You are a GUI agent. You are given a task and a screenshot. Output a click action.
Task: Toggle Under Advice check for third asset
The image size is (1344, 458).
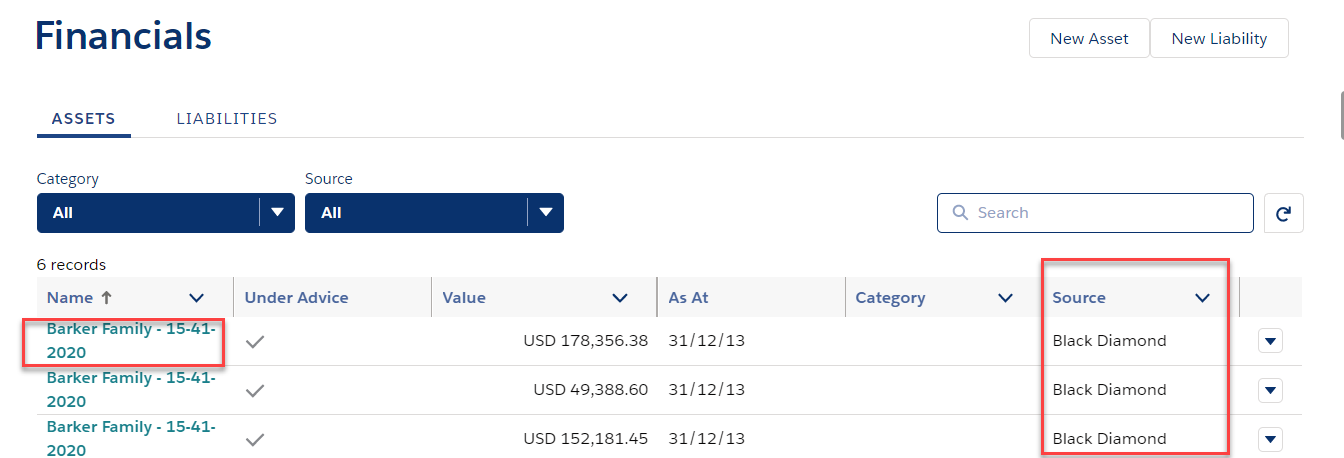pos(256,438)
